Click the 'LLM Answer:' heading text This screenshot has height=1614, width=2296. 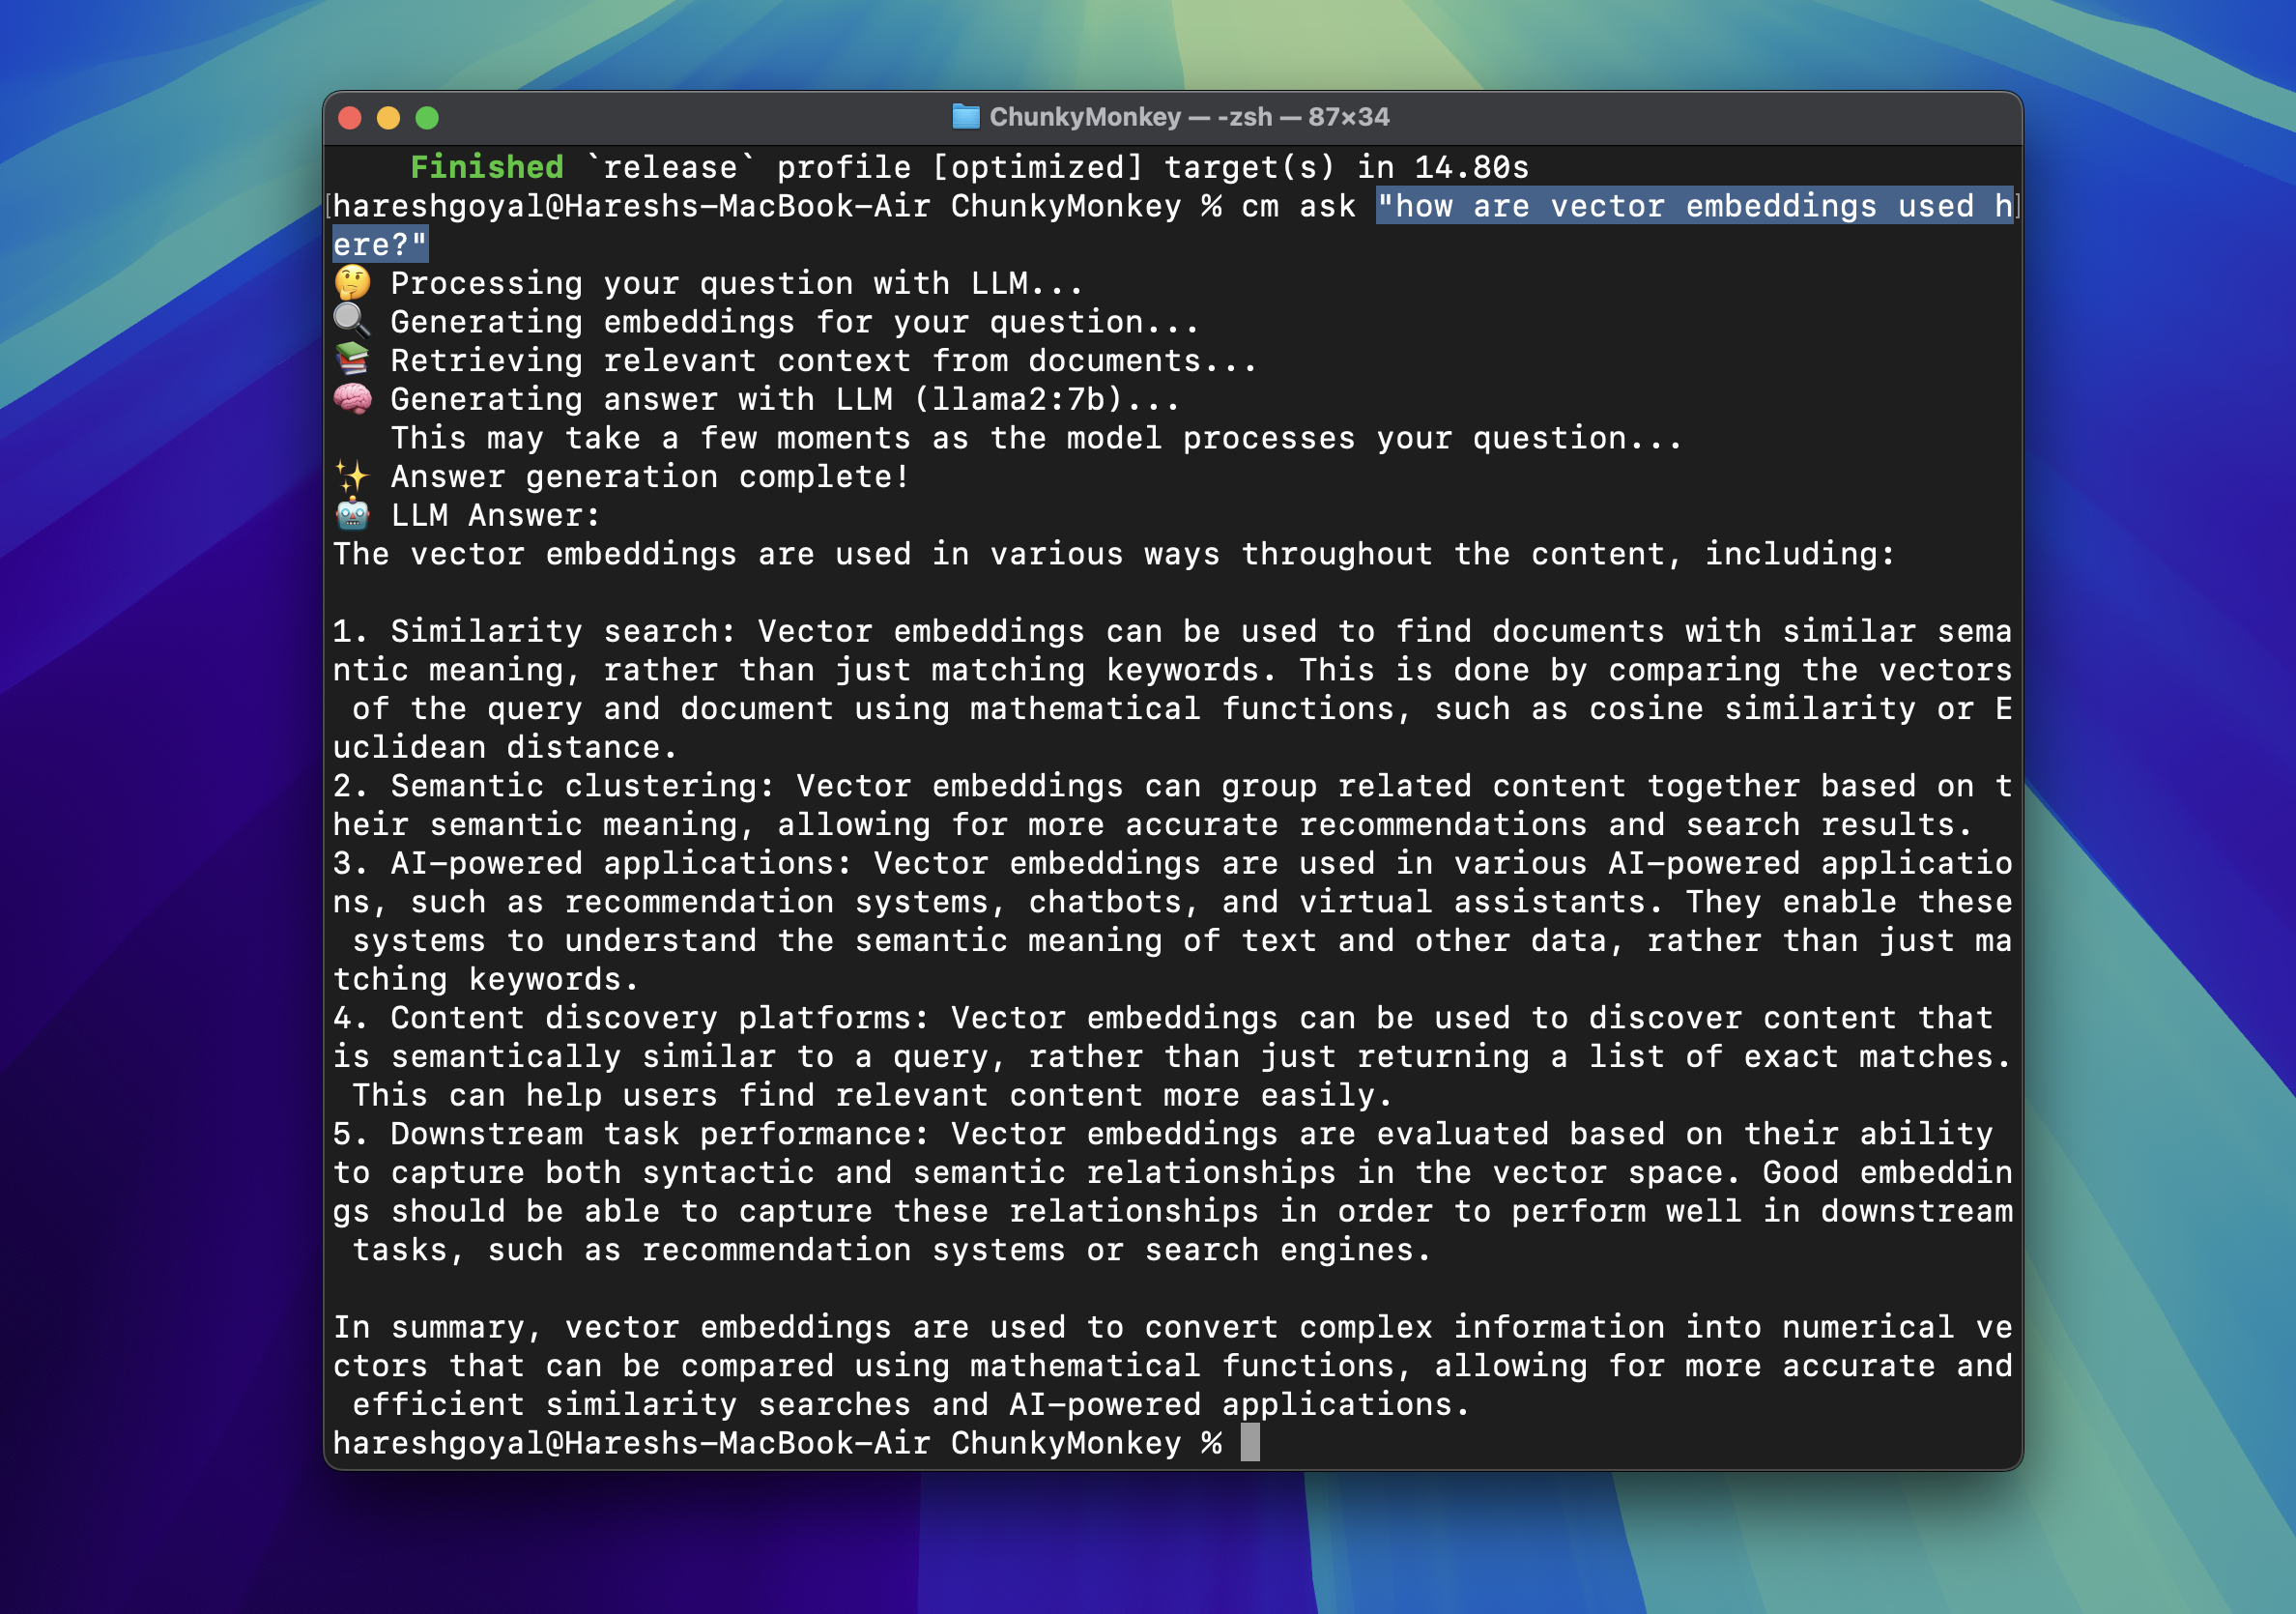(x=495, y=515)
